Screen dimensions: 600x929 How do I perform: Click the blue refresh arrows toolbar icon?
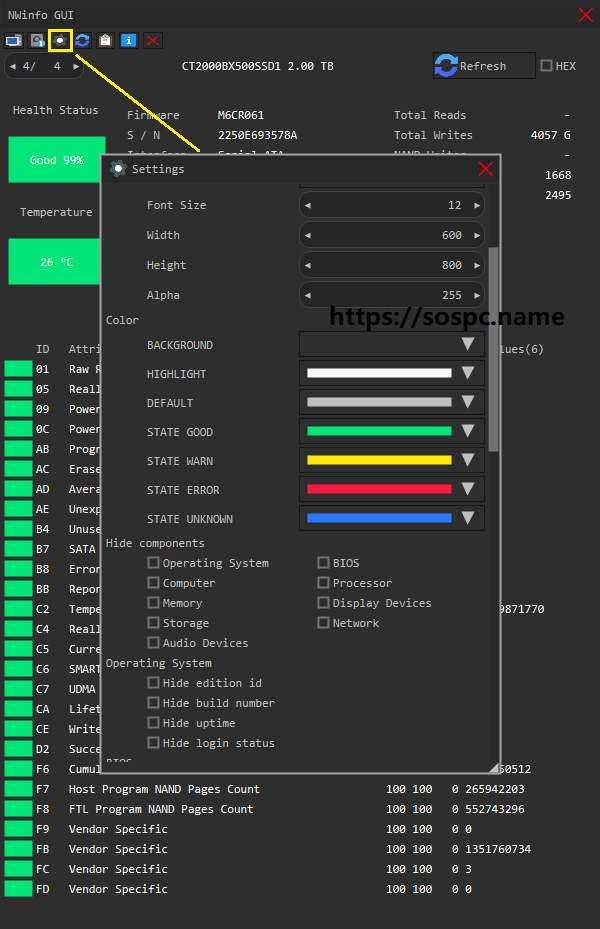[83, 40]
